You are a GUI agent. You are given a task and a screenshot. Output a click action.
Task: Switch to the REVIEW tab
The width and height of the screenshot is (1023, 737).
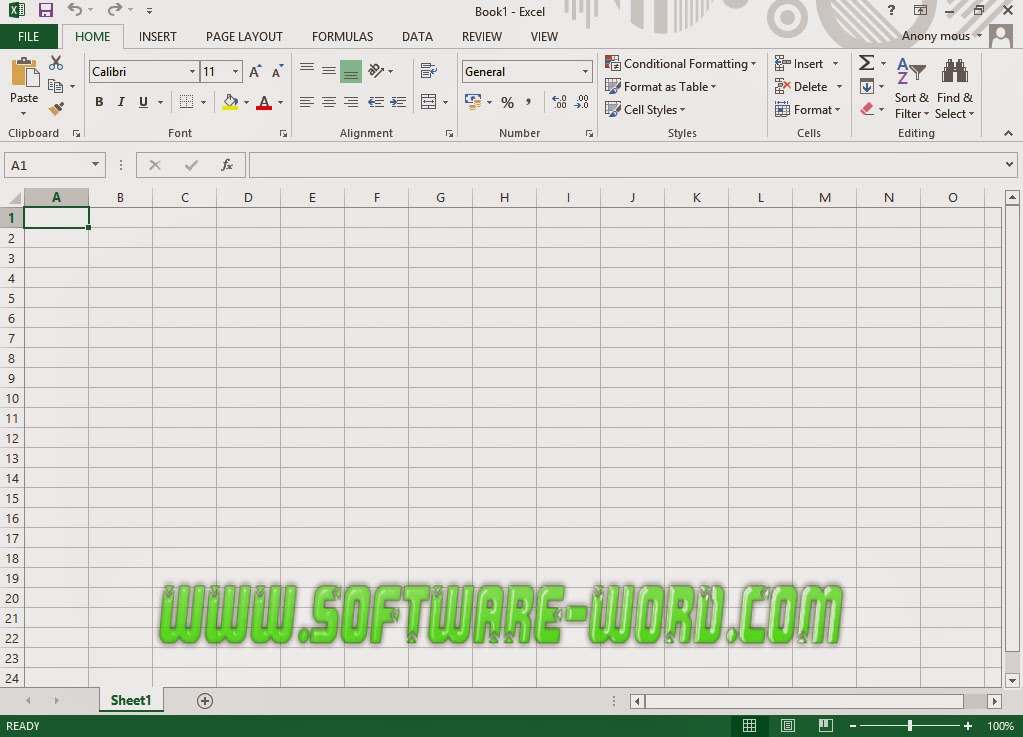click(482, 37)
